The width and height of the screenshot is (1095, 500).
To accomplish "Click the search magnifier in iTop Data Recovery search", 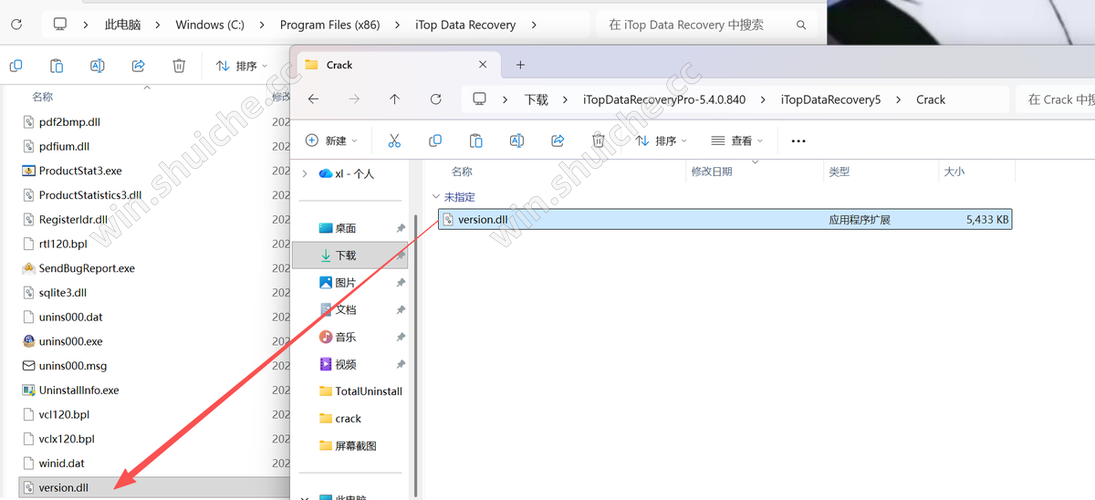I will click(801, 24).
